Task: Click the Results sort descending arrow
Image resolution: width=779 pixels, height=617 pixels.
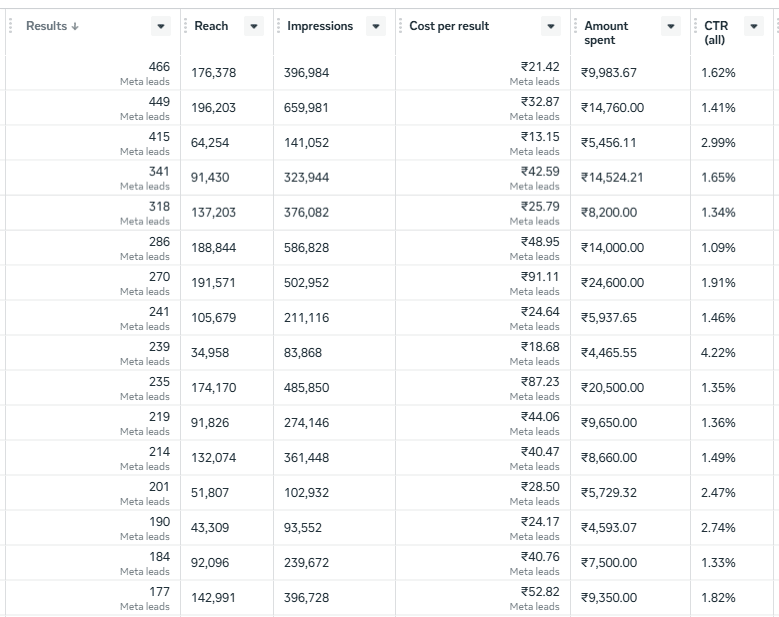Action: coord(75,26)
